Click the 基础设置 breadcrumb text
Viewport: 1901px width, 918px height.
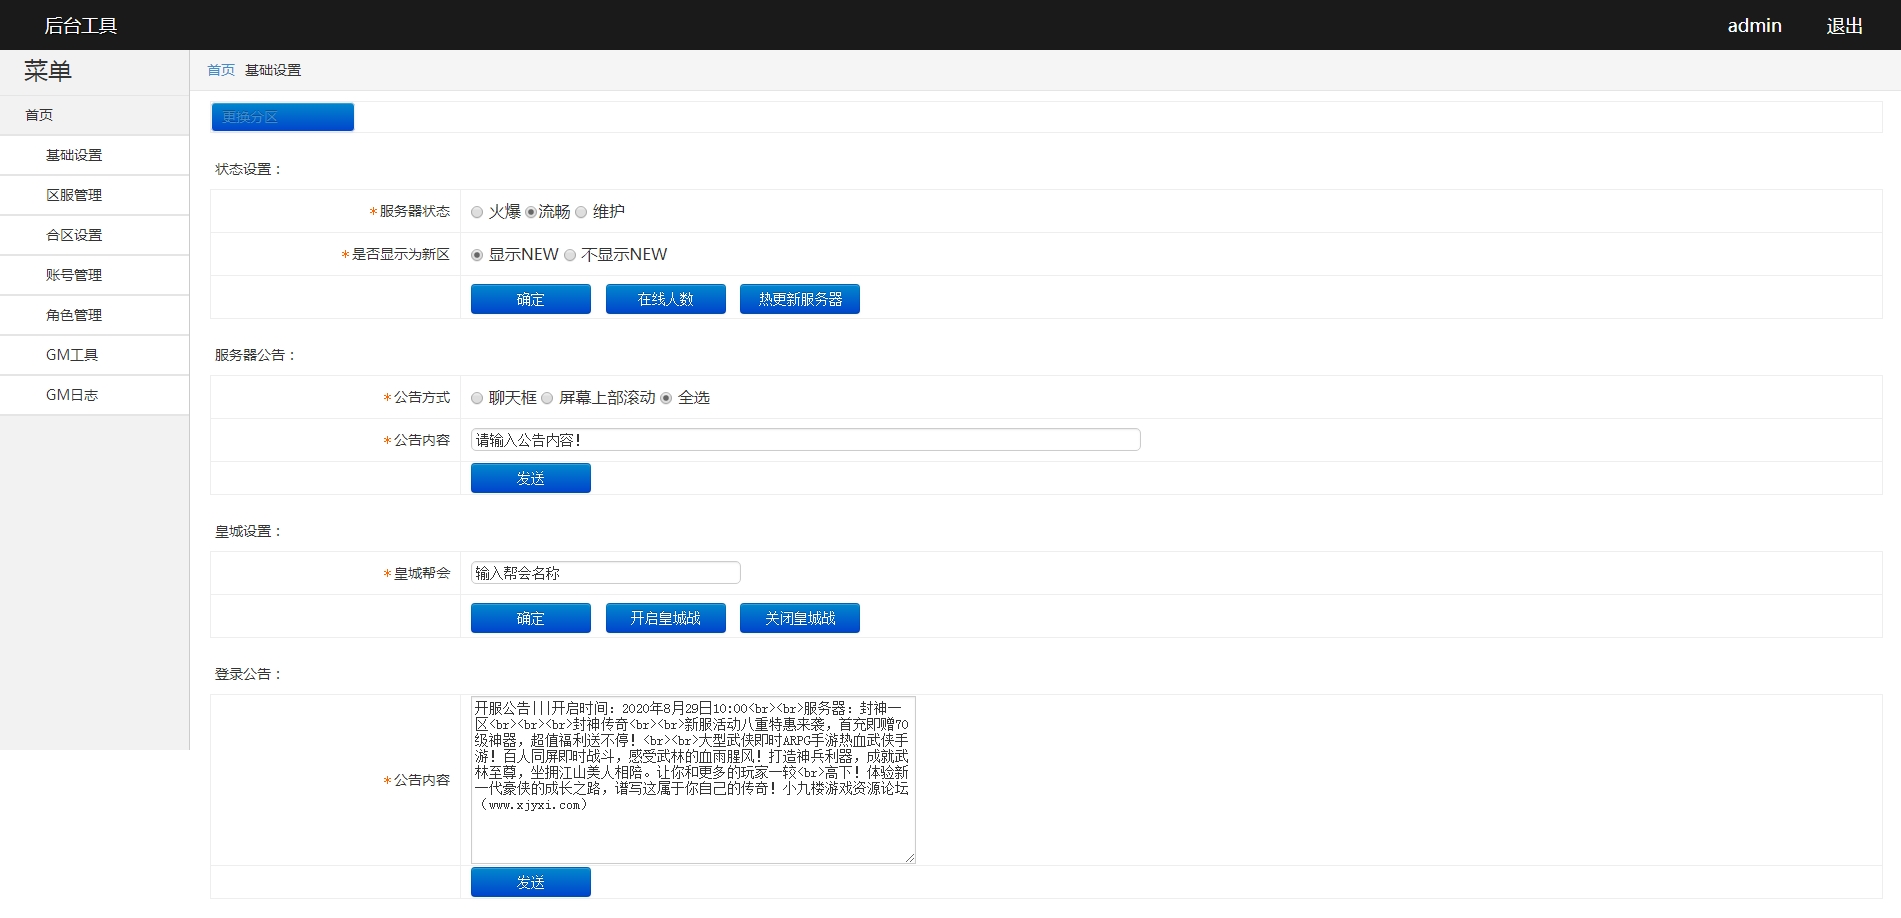pos(273,70)
